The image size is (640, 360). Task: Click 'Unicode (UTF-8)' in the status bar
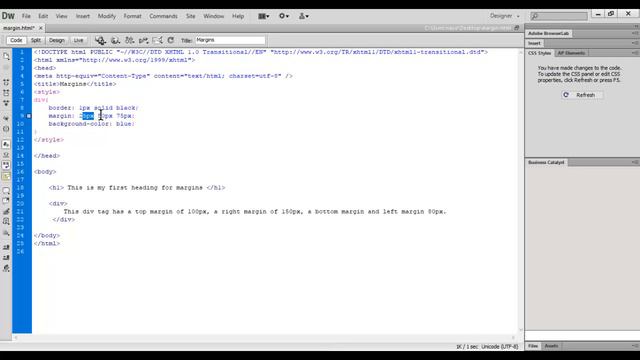[500, 347]
